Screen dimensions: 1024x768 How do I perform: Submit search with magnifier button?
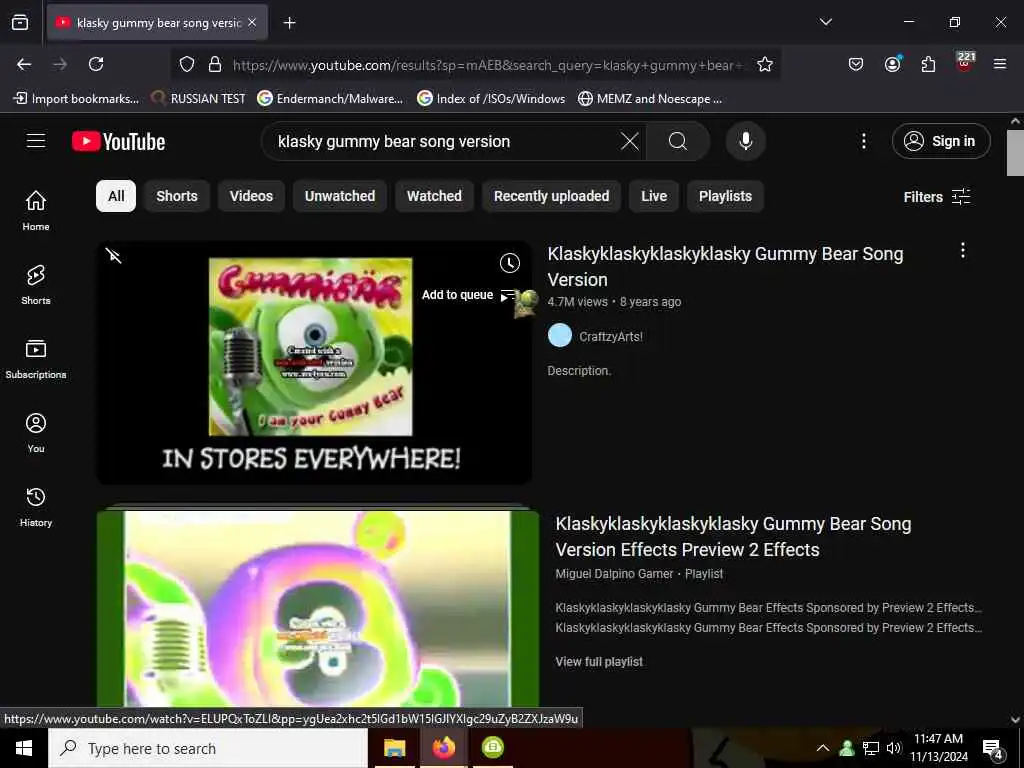point(678,141)
